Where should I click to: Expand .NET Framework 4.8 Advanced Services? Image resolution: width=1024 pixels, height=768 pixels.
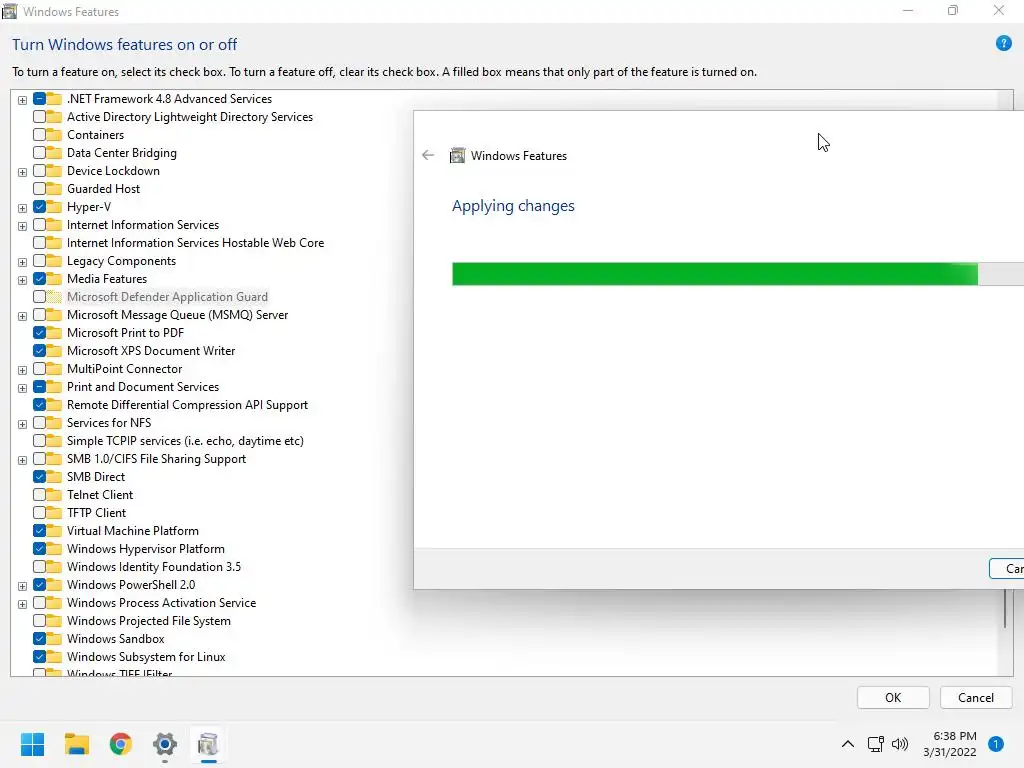[x=22, y=100]
